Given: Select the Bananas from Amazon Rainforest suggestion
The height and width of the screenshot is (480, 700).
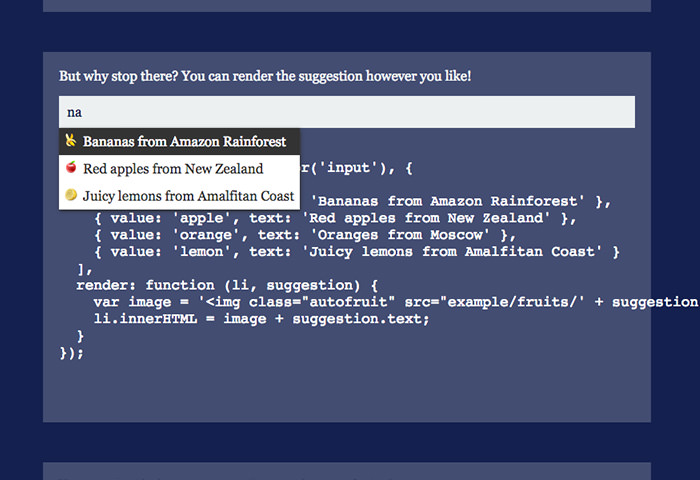Looking at the screenshot, I should [179, 142].
